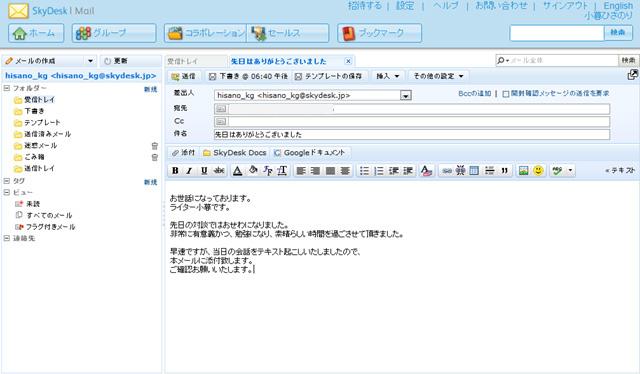Screen dimensions: 640x374
Task: Insert an image into the message
Action: click(x=524, y=171)
